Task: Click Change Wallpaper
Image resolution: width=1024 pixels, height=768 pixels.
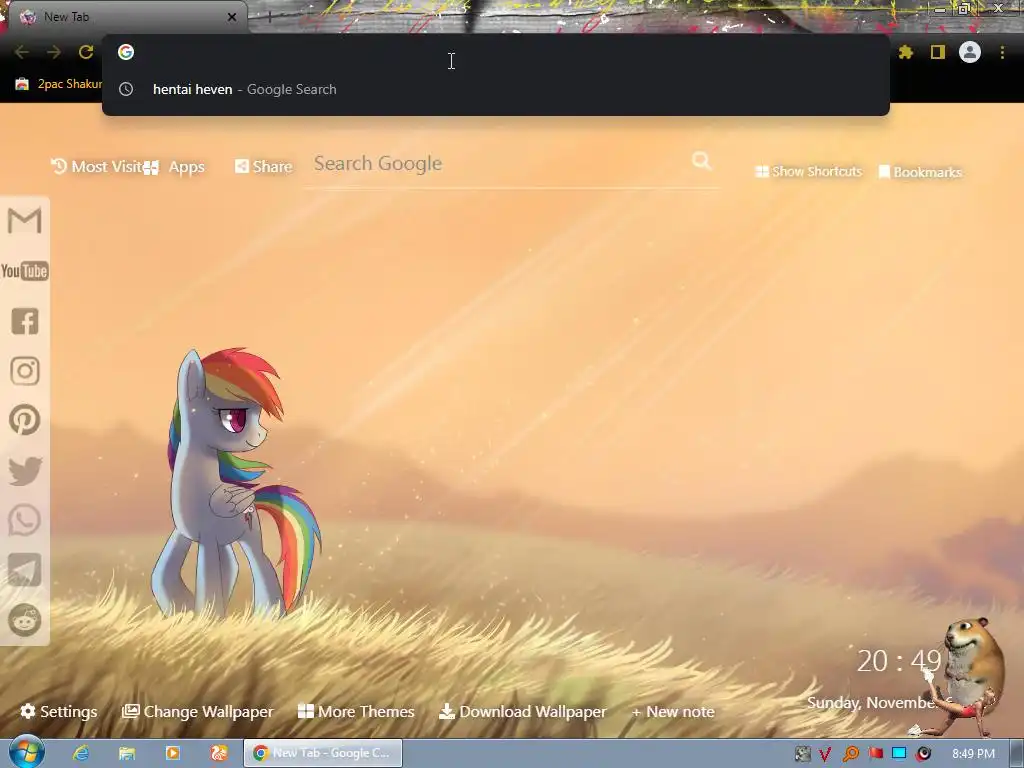Action: 198,711
